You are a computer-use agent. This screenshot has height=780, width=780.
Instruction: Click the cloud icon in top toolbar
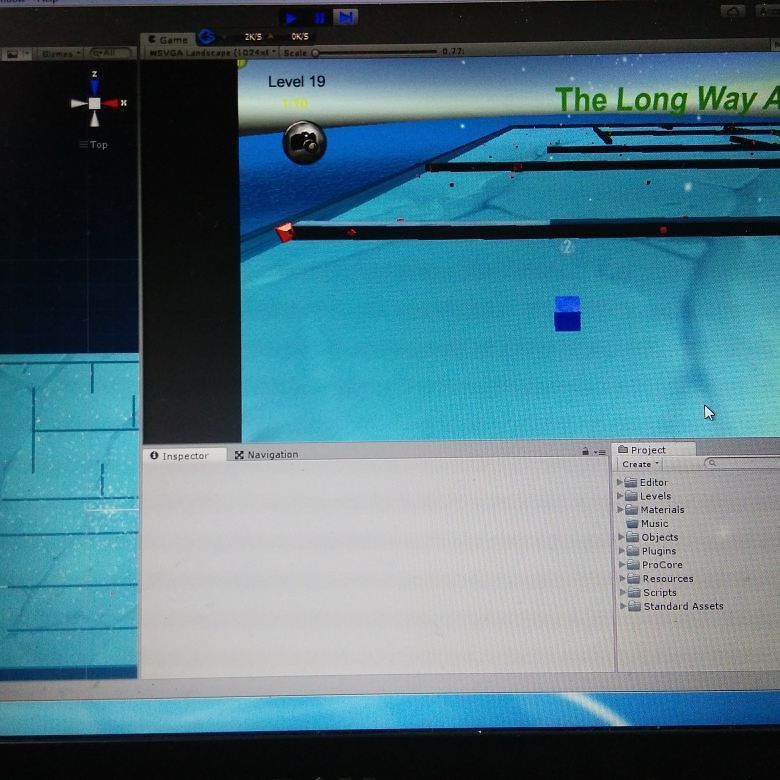pos(733,11)
